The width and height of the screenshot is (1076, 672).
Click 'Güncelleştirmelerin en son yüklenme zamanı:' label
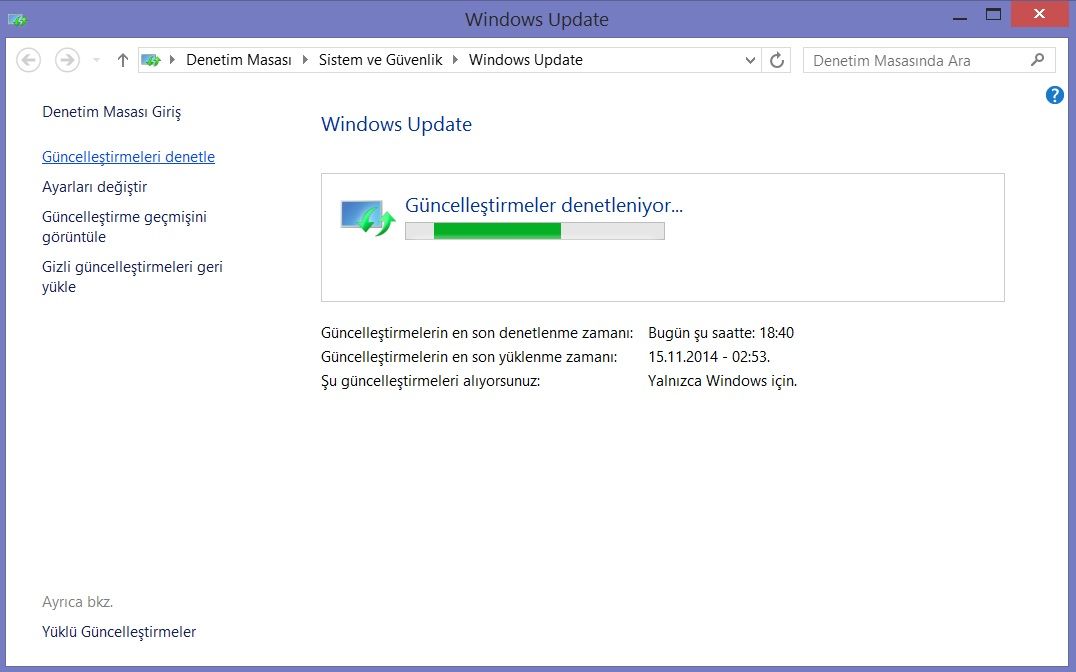click(x=469, y=357)
